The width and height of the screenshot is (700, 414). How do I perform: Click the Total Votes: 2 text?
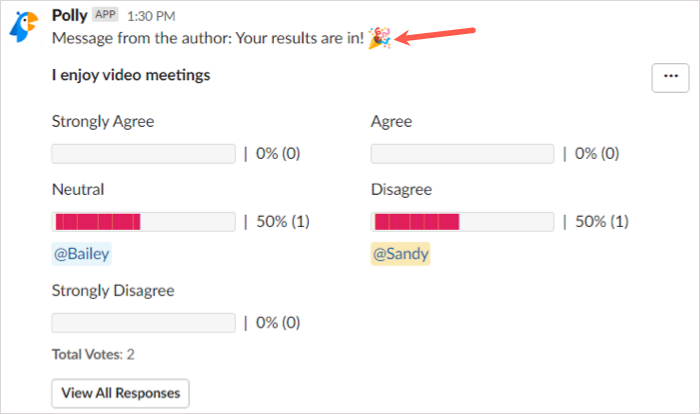[x=93, y=354]
